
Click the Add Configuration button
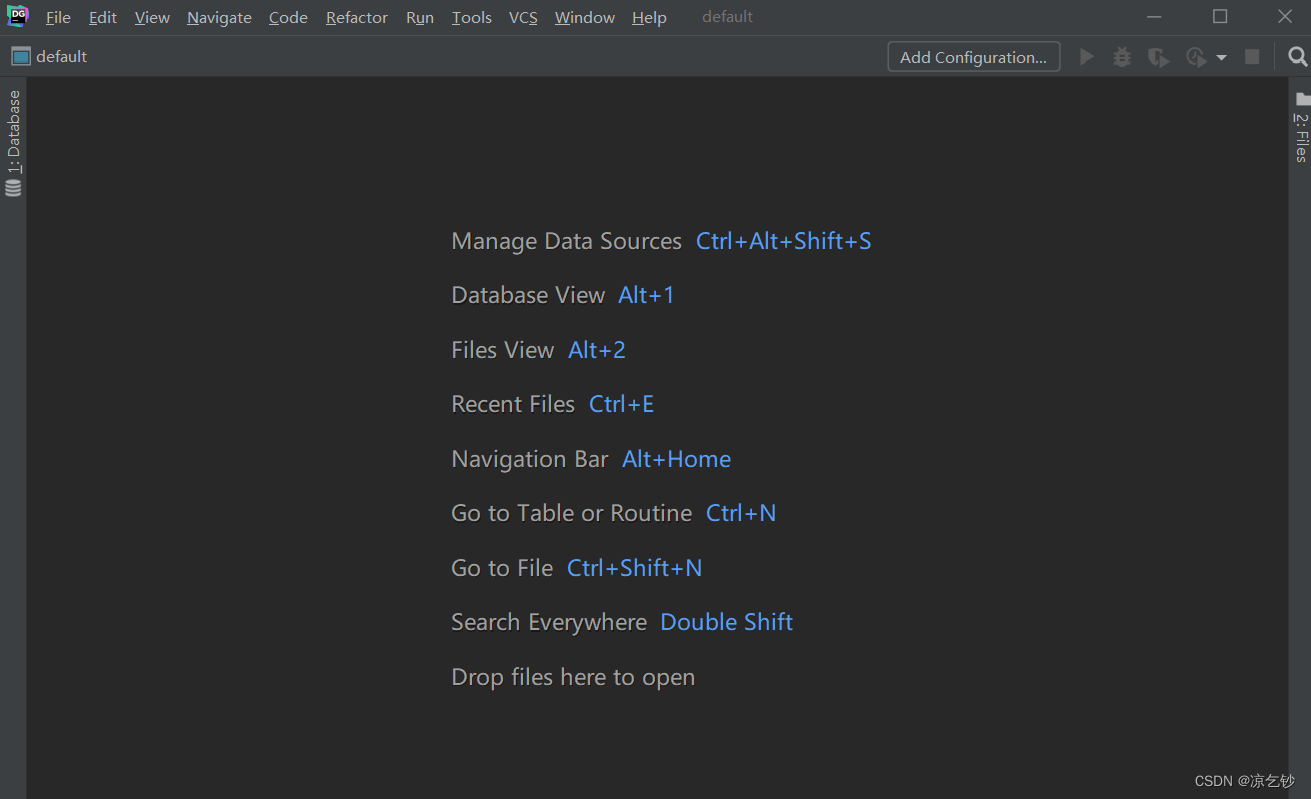click(x=974, y=57)
